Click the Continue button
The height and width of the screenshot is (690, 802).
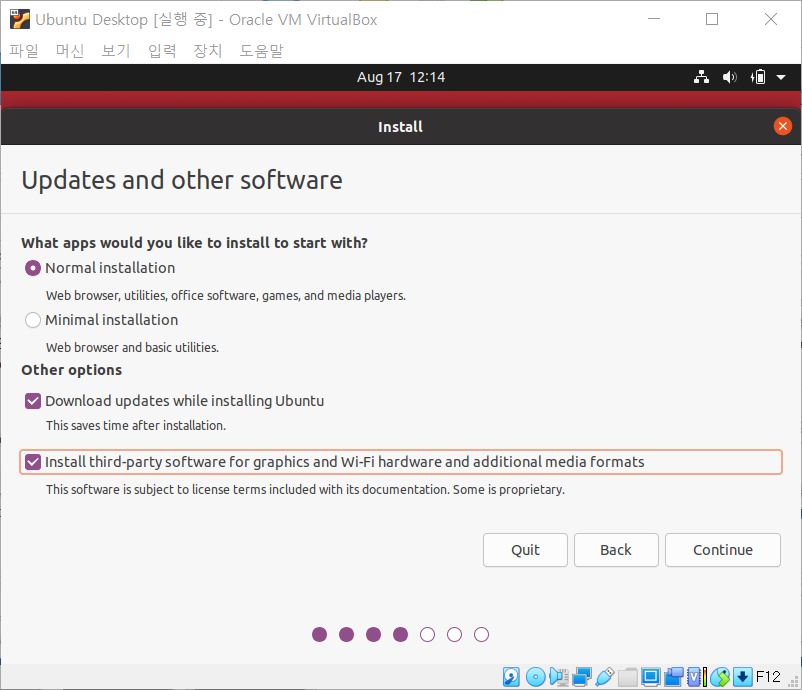tap(723, 550)
